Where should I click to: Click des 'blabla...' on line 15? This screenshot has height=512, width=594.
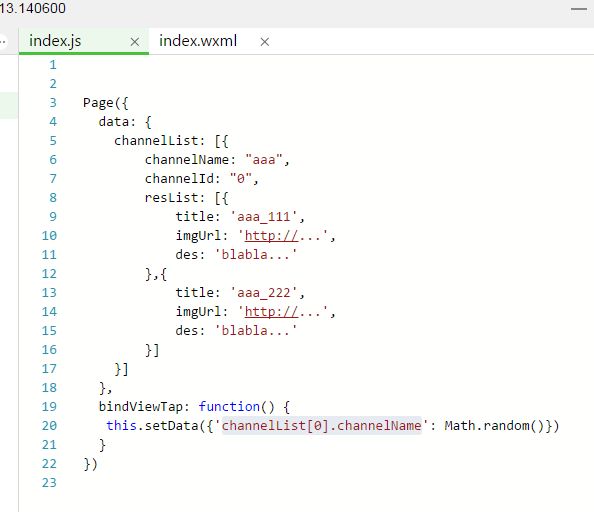coord(236,331)
